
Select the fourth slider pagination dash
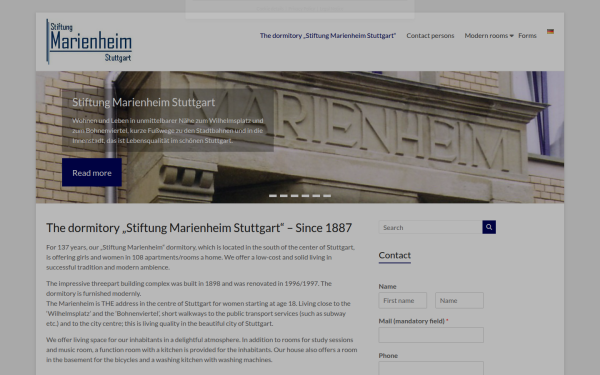pos(305,196)
